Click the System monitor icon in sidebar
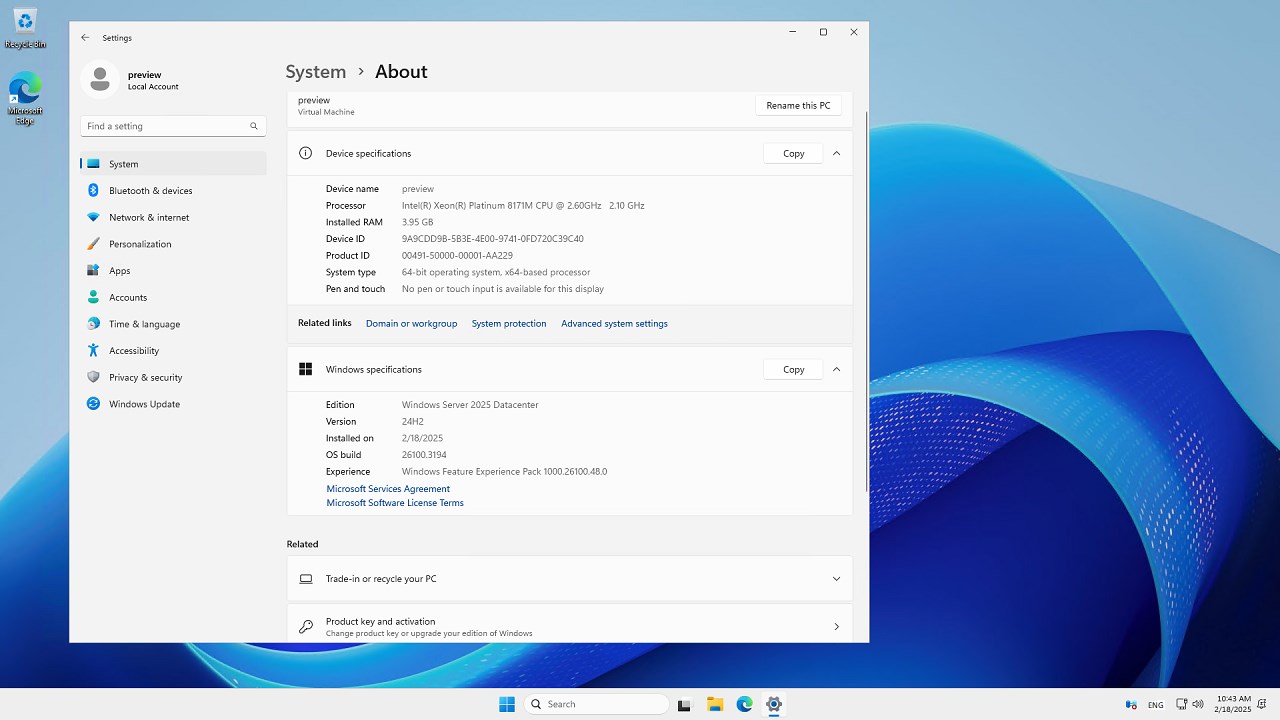Viewport: 1280px width, 720px height. click(x=93, y=164)
